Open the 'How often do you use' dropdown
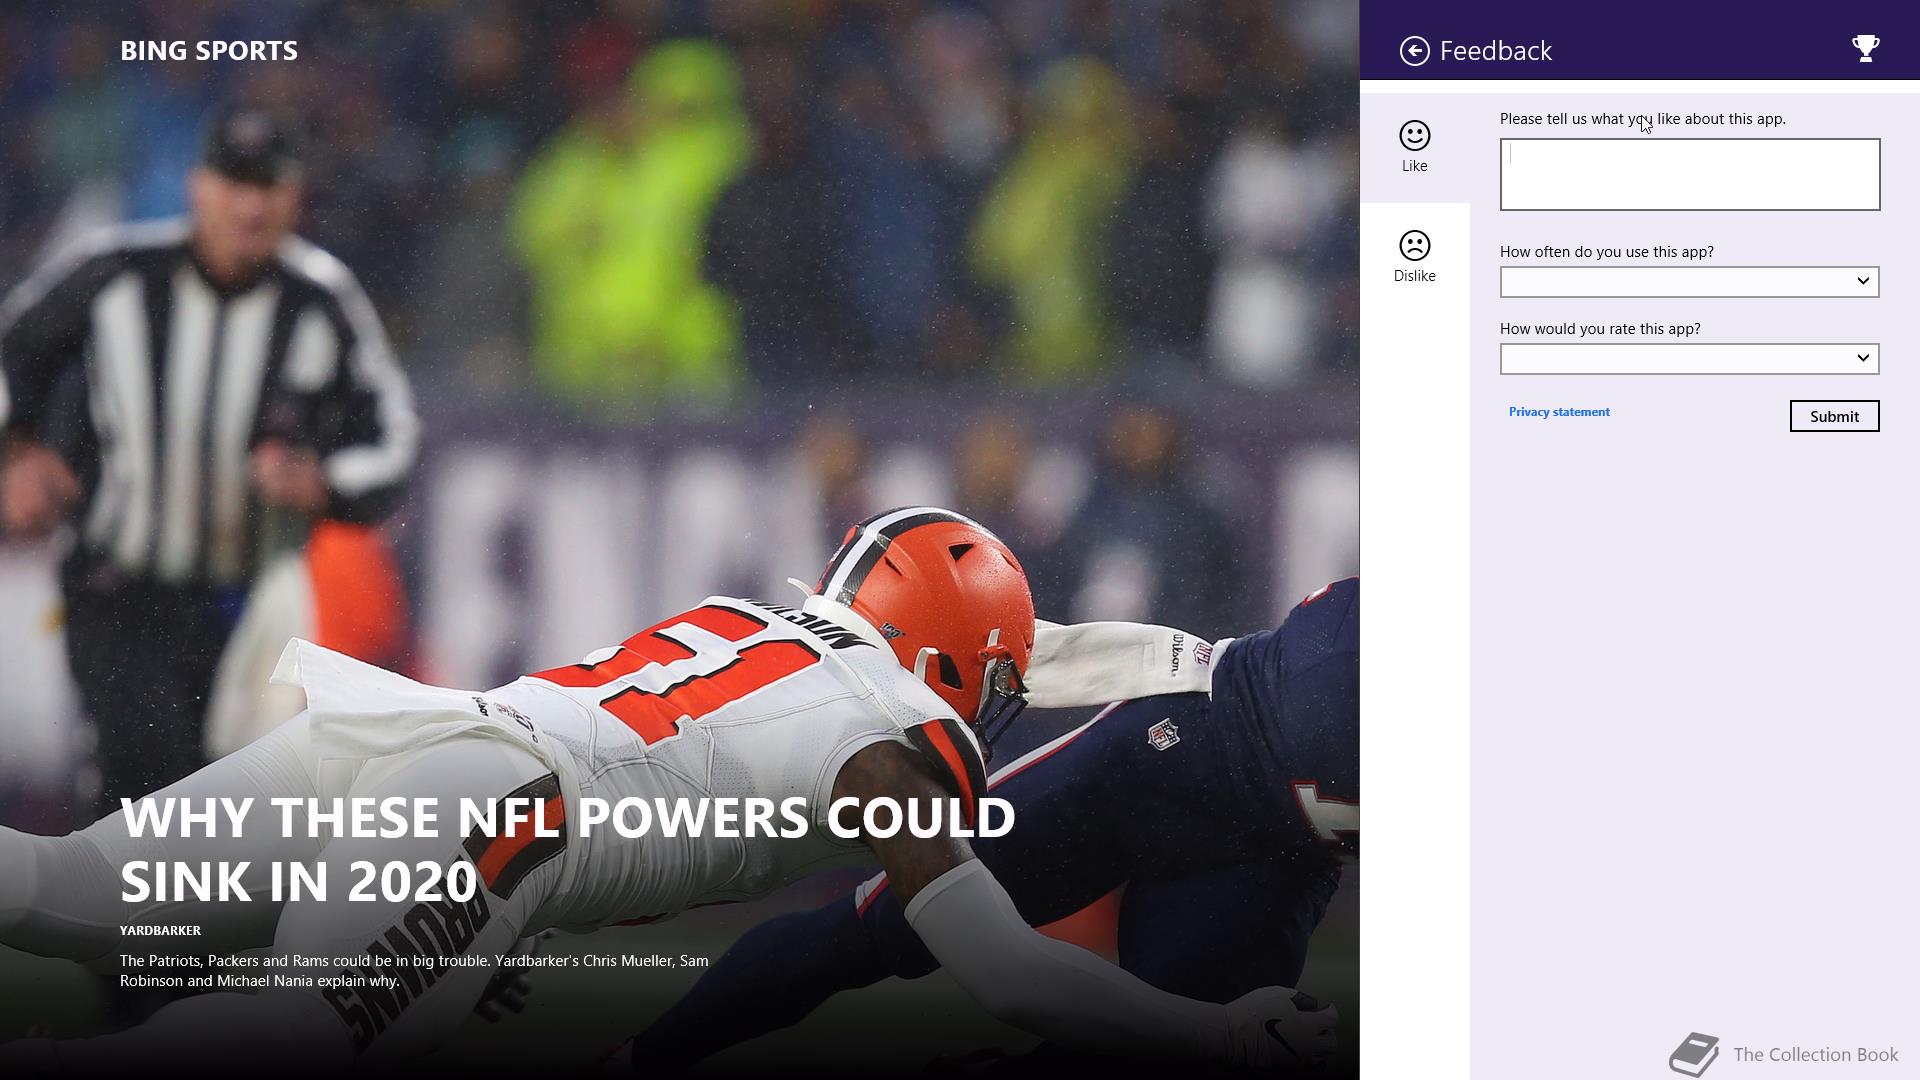This screenshot has height=1080, width=1920. [1689, 282]
